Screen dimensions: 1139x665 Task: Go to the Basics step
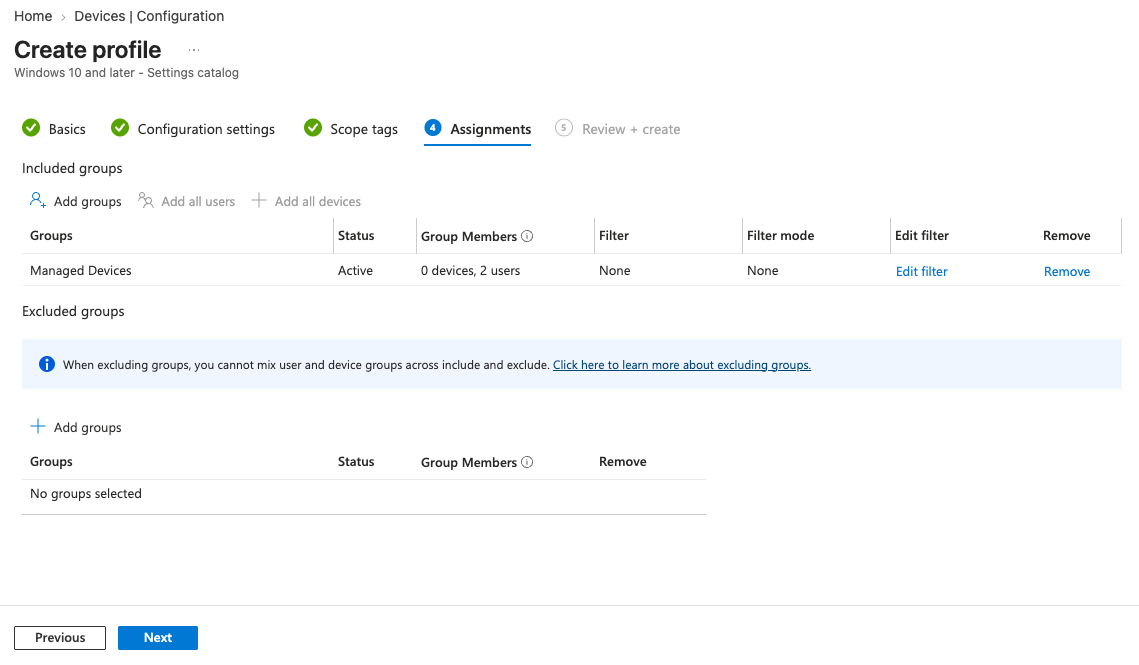pyautogui.click(x=67, y=129)
